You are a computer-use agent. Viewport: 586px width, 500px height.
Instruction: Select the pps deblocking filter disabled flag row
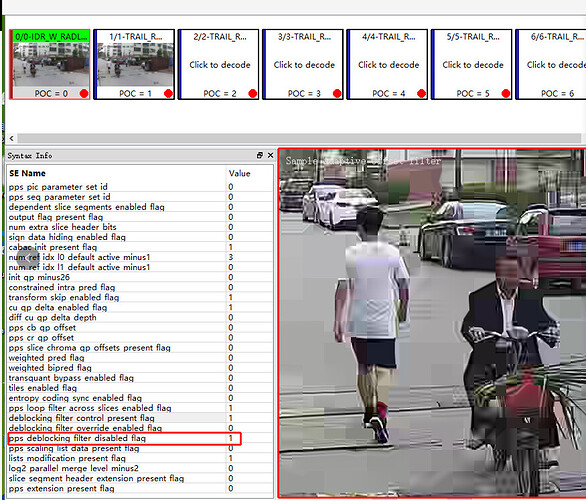coord(124,438)
